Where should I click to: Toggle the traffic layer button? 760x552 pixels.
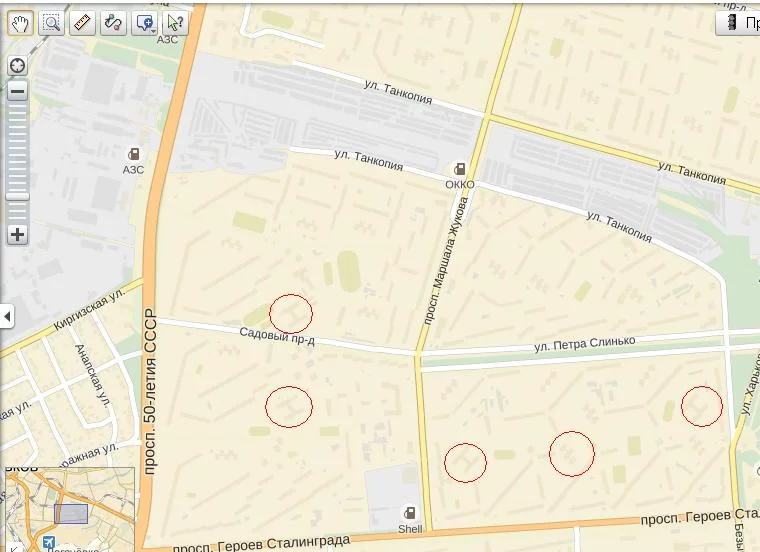coord(738,23)
